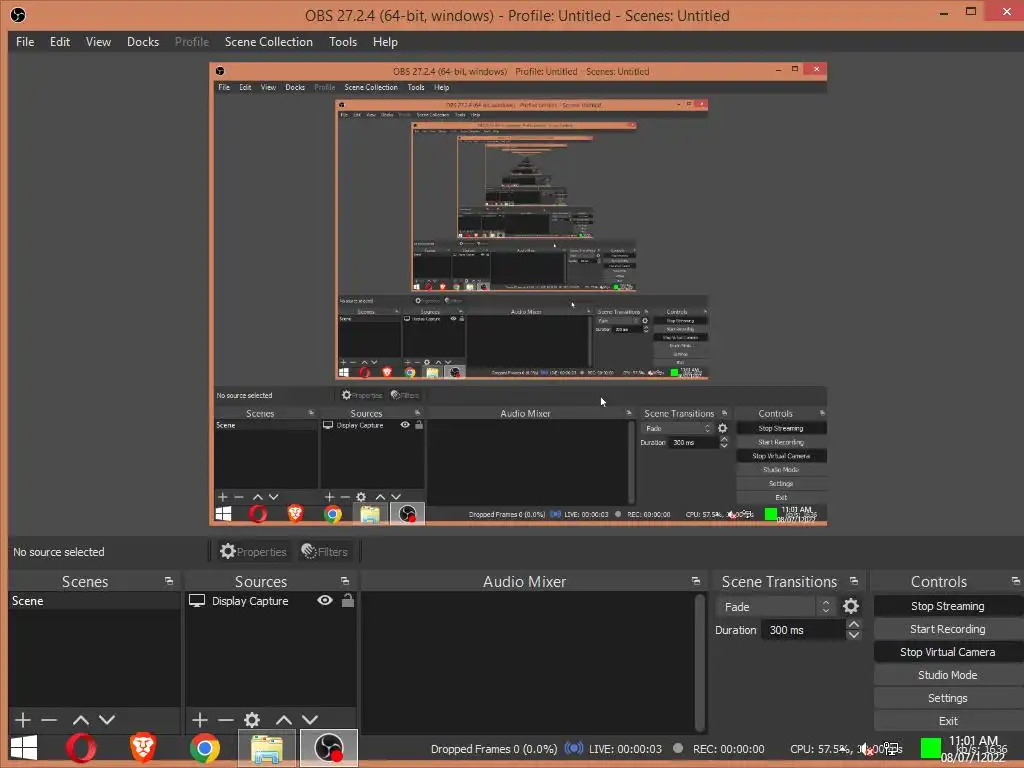The image size is (1024, 768).
Task: Open source properties gear in Sources toolbar
Action: click(252, 720)
